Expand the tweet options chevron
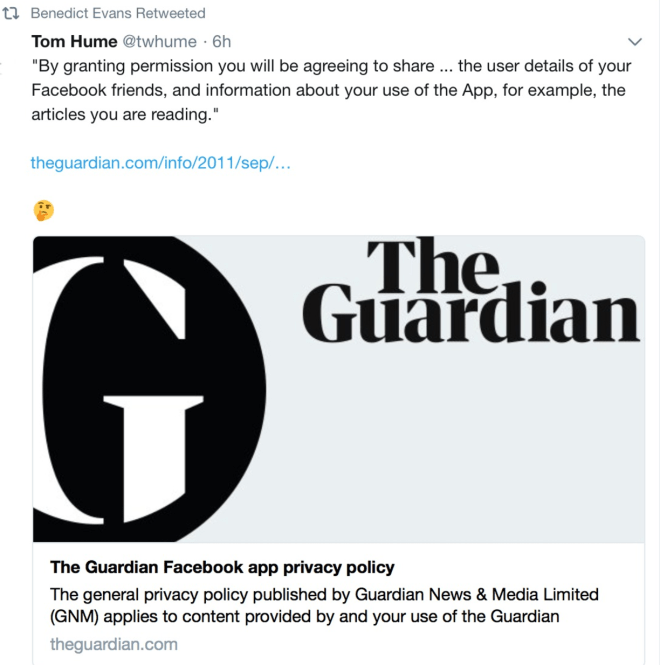This screenshot has width=660, height=665. pyautogui.click(x=634, y=42)
